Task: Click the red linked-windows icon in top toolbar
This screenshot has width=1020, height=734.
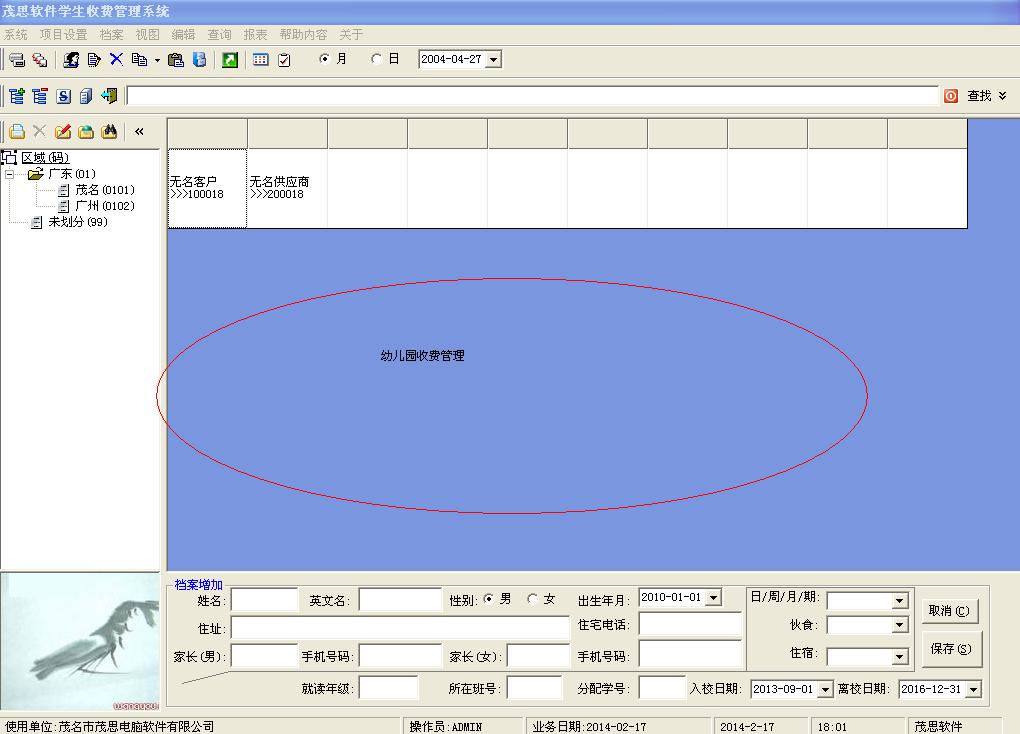Action: 40,60
